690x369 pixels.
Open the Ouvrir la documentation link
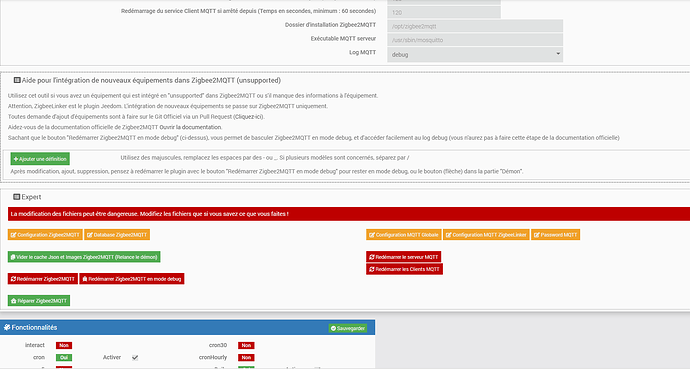point(190,127)
